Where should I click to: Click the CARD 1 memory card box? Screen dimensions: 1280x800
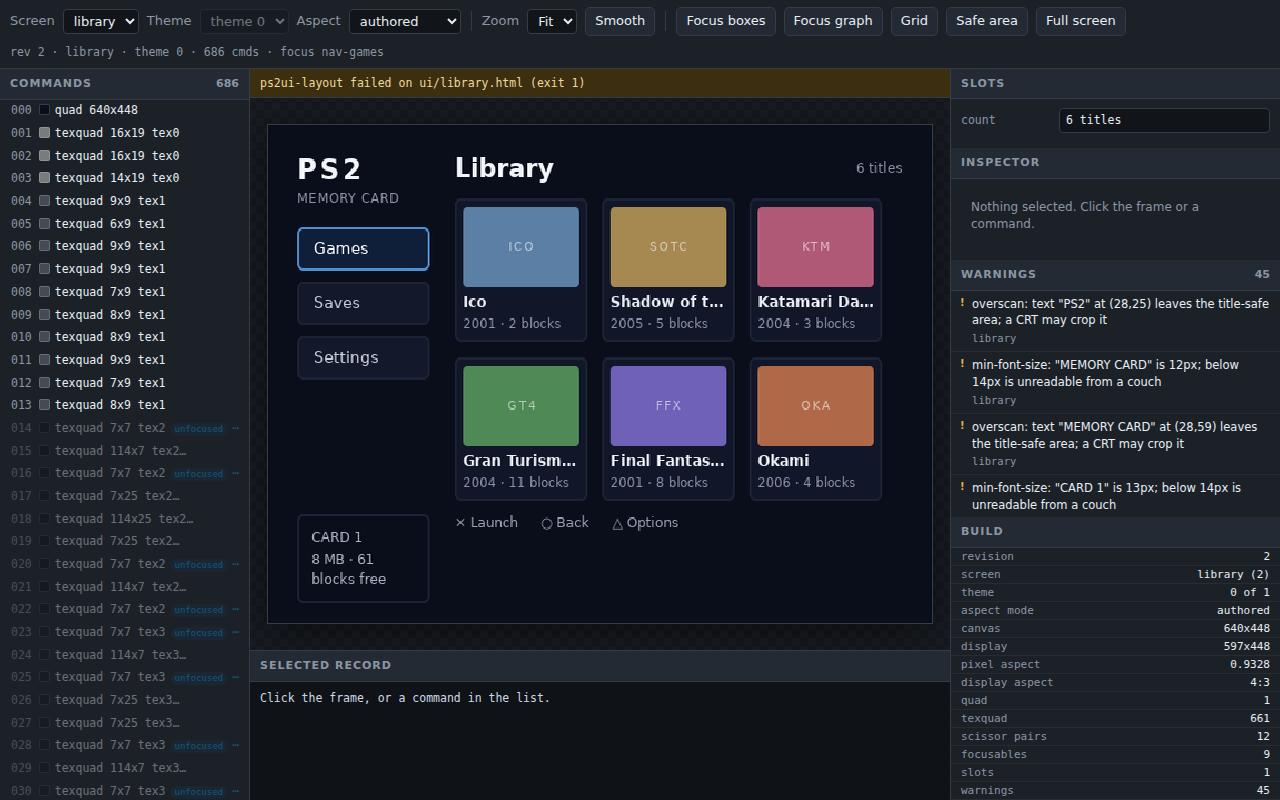click(x=363, y=559)
